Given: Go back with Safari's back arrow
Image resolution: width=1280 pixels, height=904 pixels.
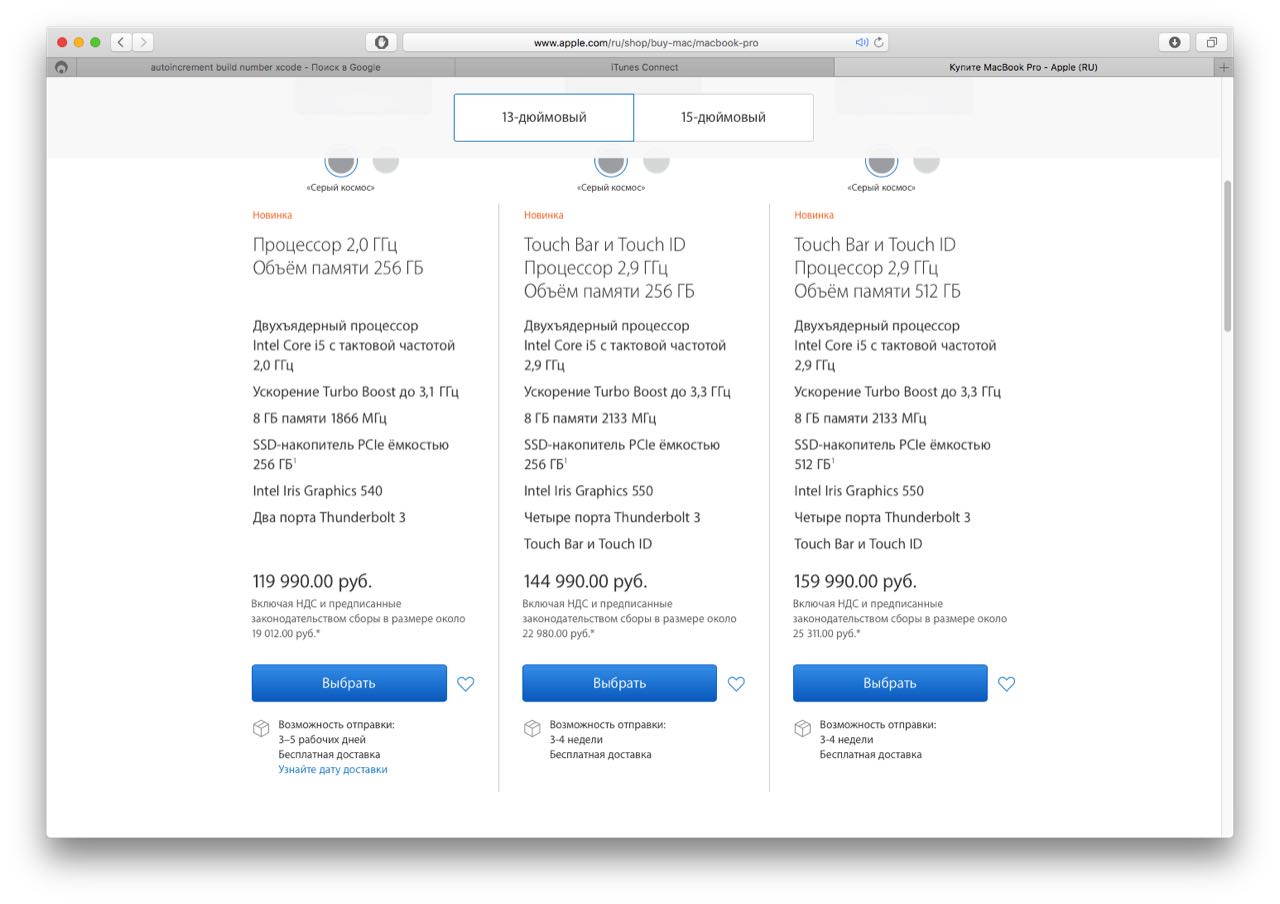Looking at the screenshot, I should [x=121, y=42].
